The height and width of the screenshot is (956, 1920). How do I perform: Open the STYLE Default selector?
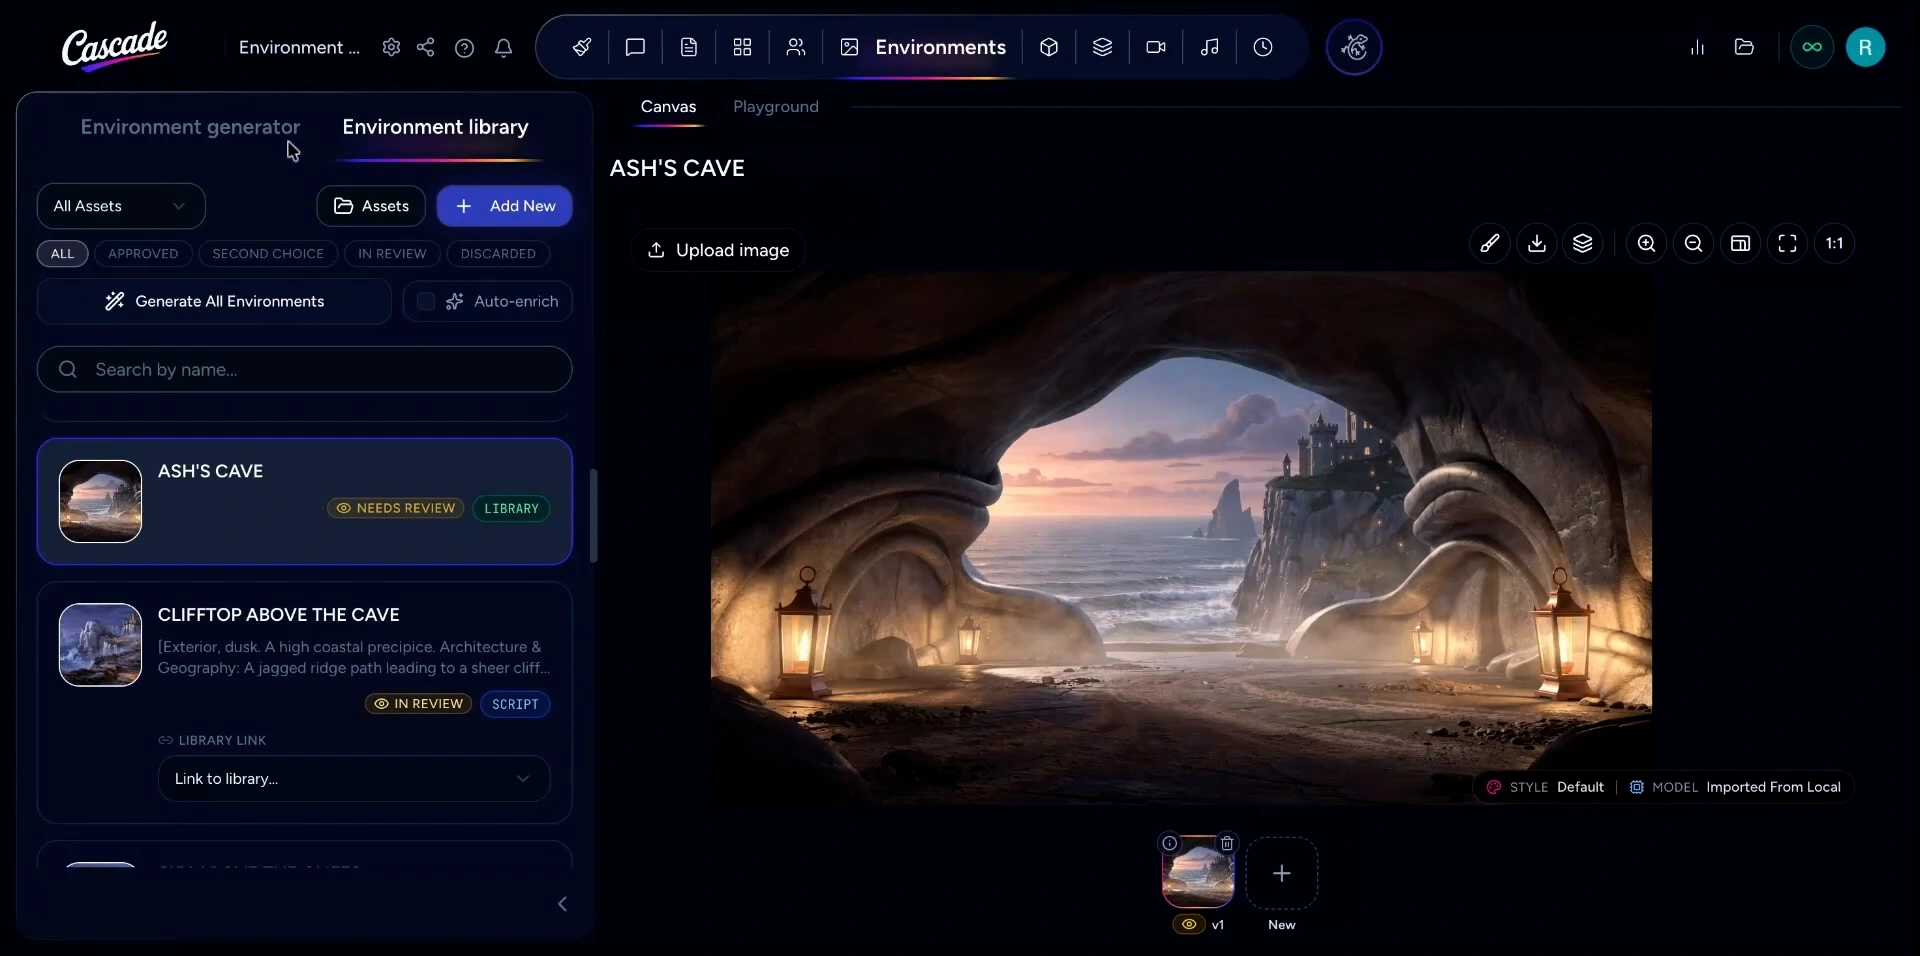point(1545,787)
